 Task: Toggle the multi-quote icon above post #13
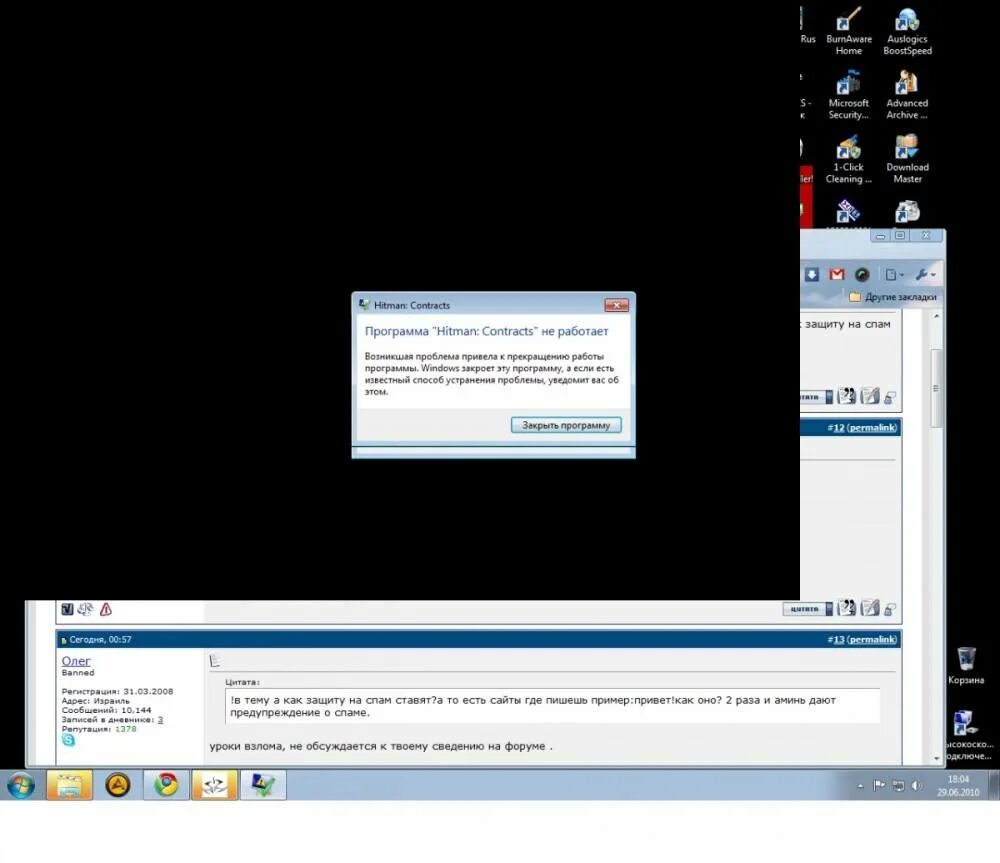tap(846, 608)
